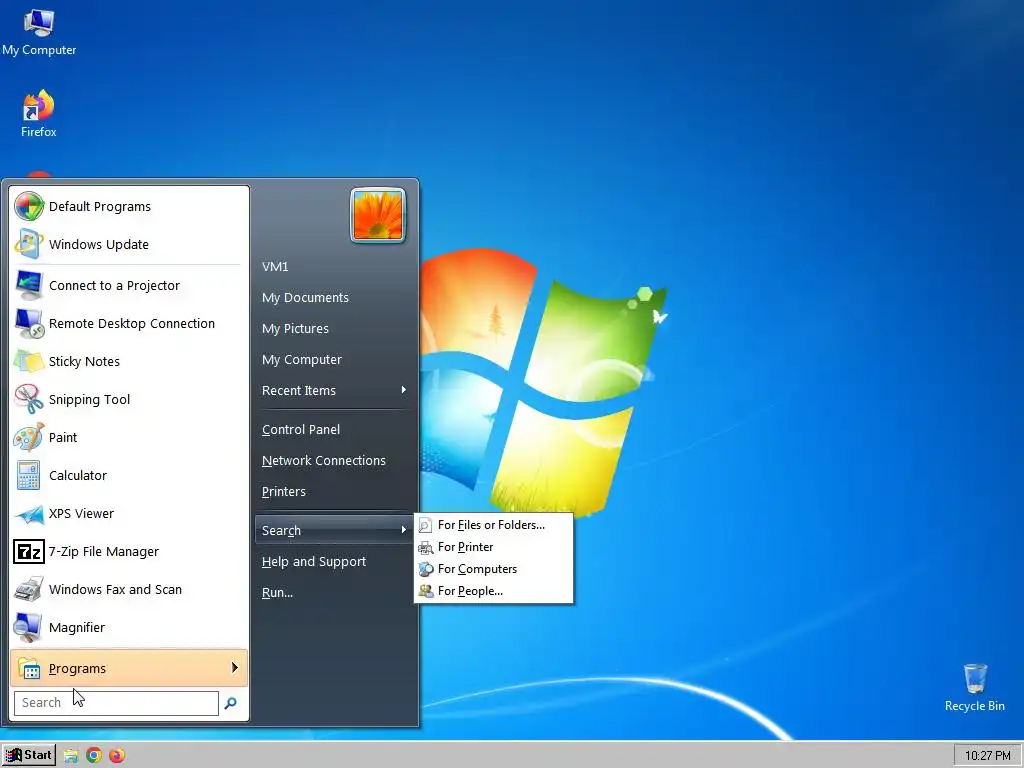Click the For Files or Folders icon
Image resolution: width=1024 pixels, height=768 pixels.
pos(425,525)
